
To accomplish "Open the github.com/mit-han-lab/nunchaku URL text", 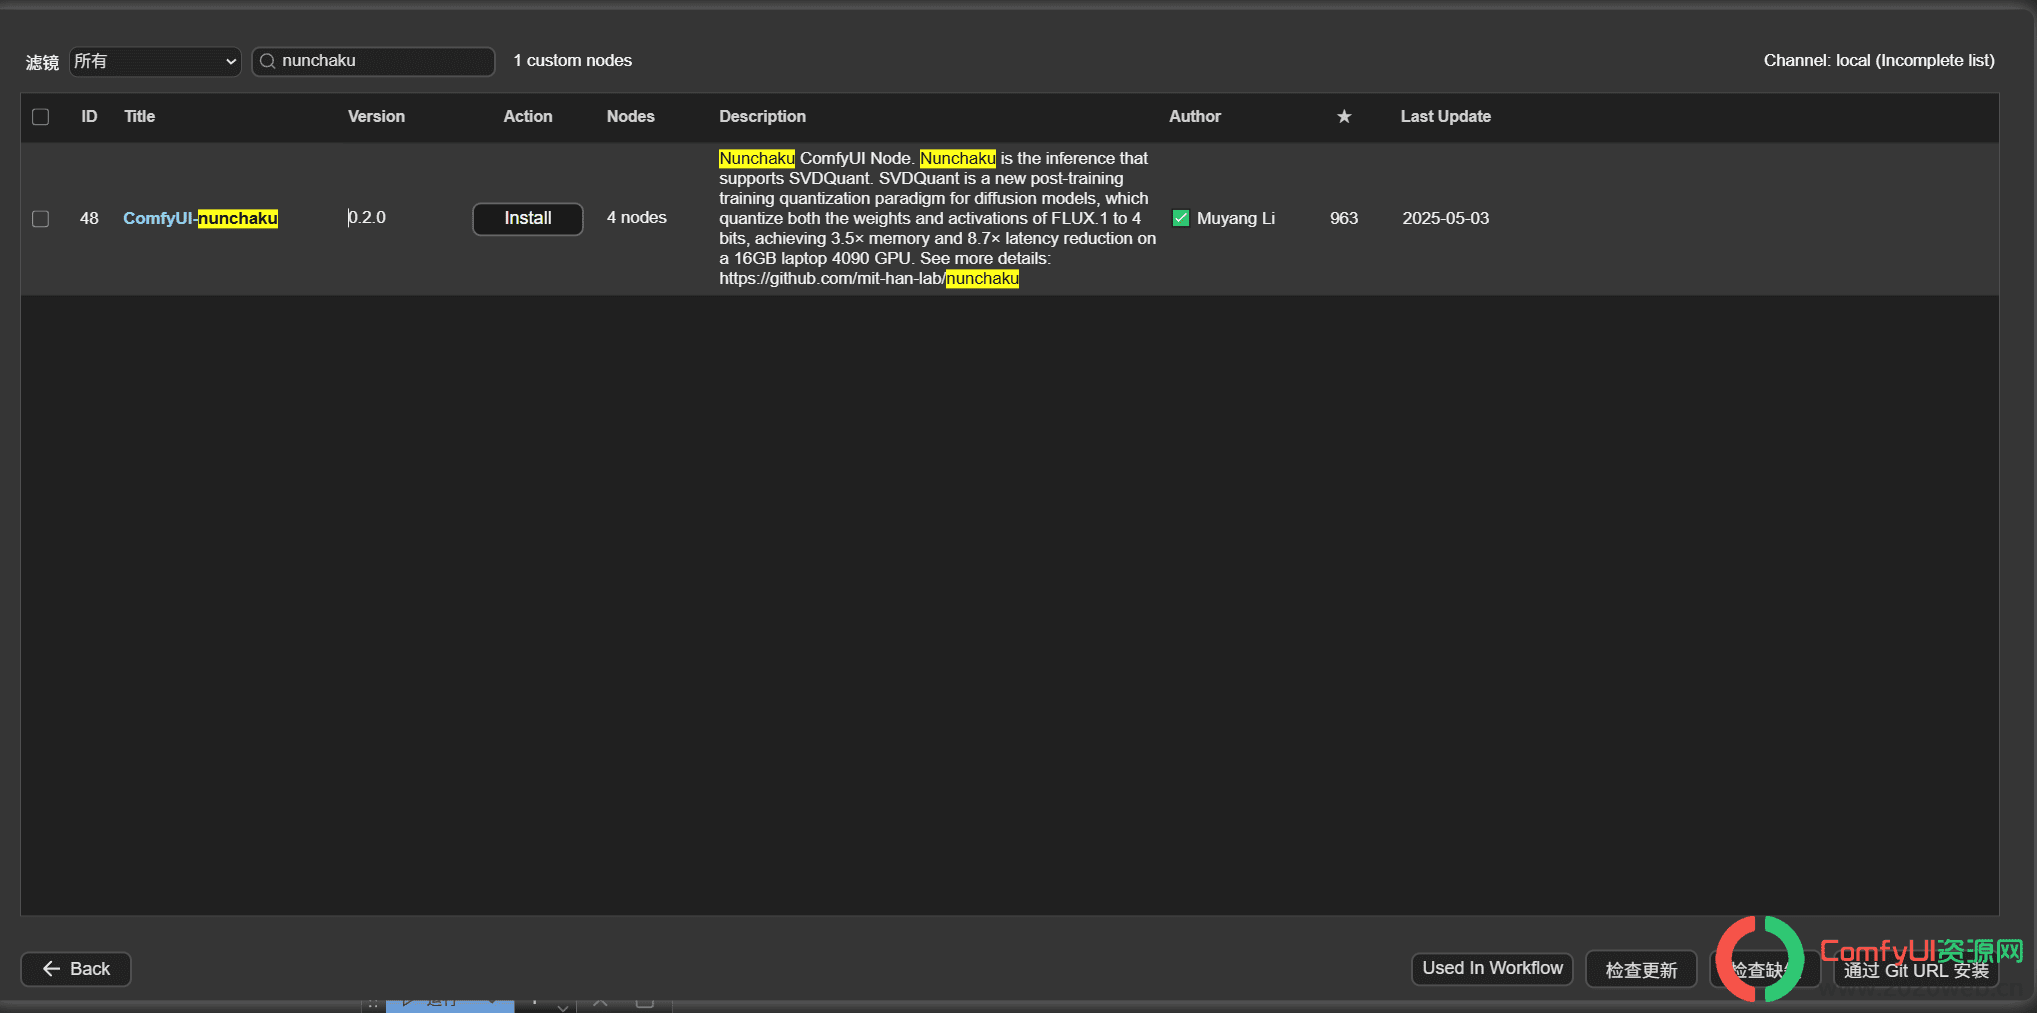I will pos(869,278).
